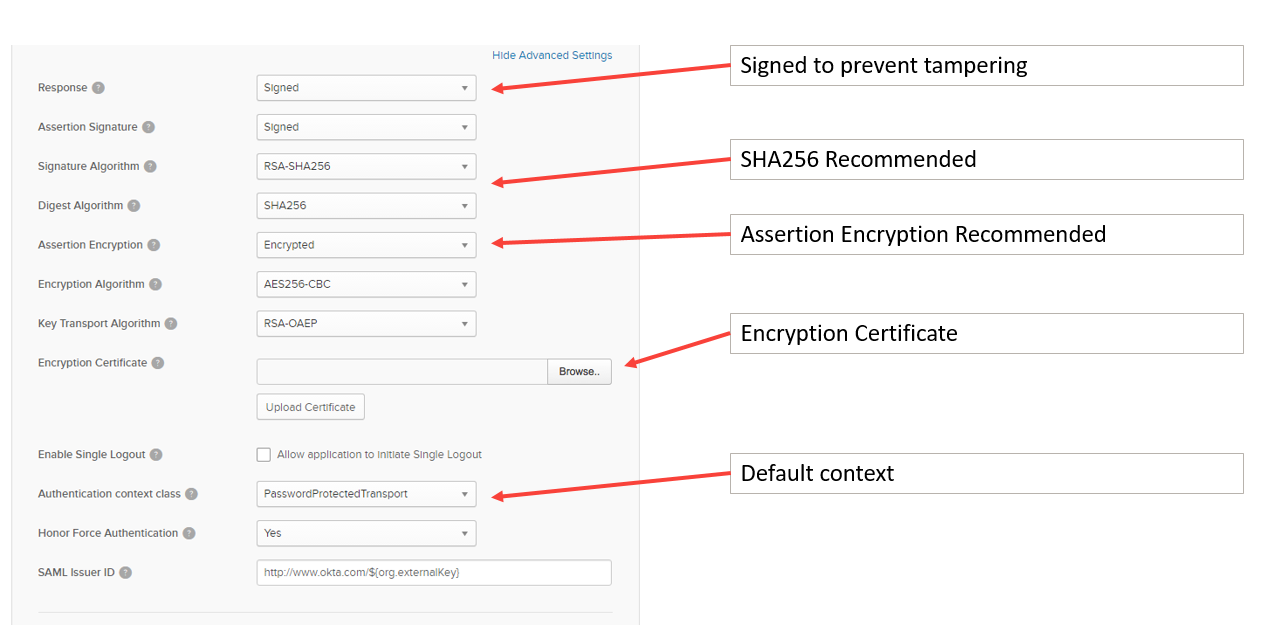1271x630 pixels.
Task: Click help icon beside Assertion Signature
Action: [x=148, y=127]
